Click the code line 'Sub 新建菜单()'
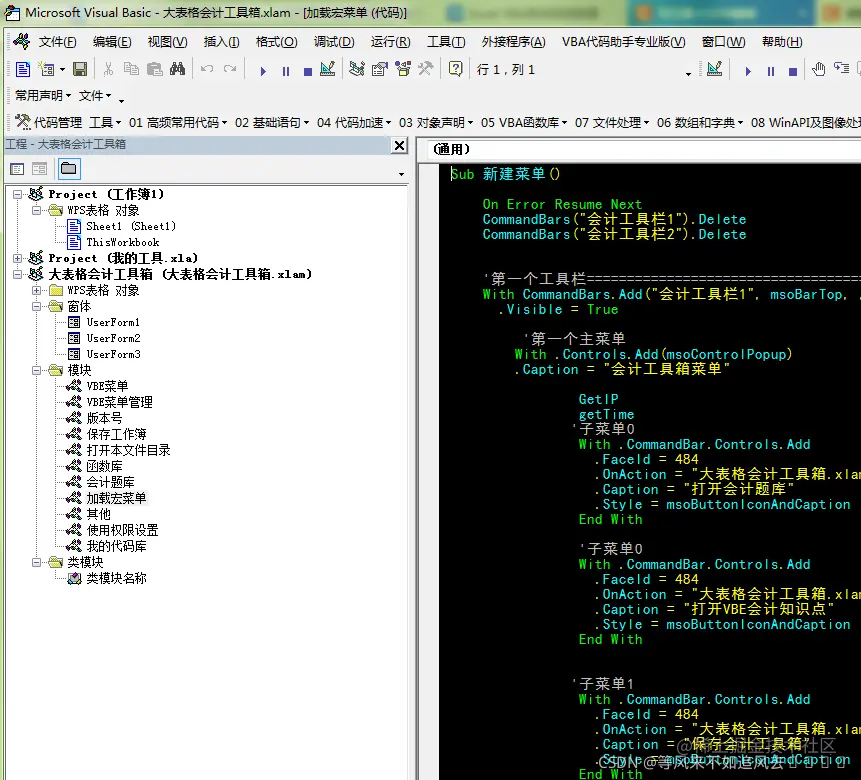The height and width of the screenshot is (780, 861). pyautogui.click(x=505, y=174)
